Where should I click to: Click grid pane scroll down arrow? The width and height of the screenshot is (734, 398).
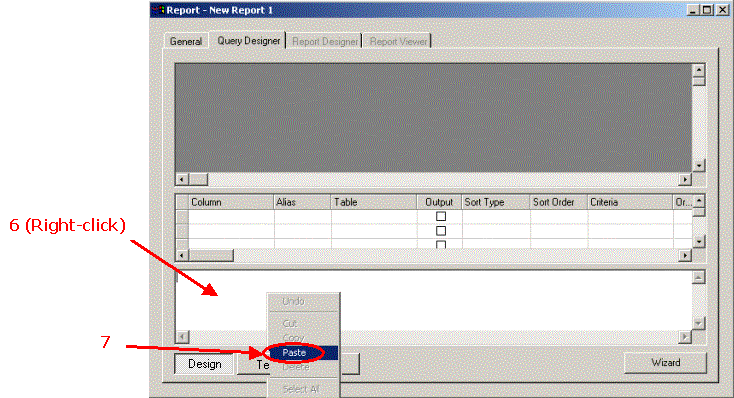(698, 242)
